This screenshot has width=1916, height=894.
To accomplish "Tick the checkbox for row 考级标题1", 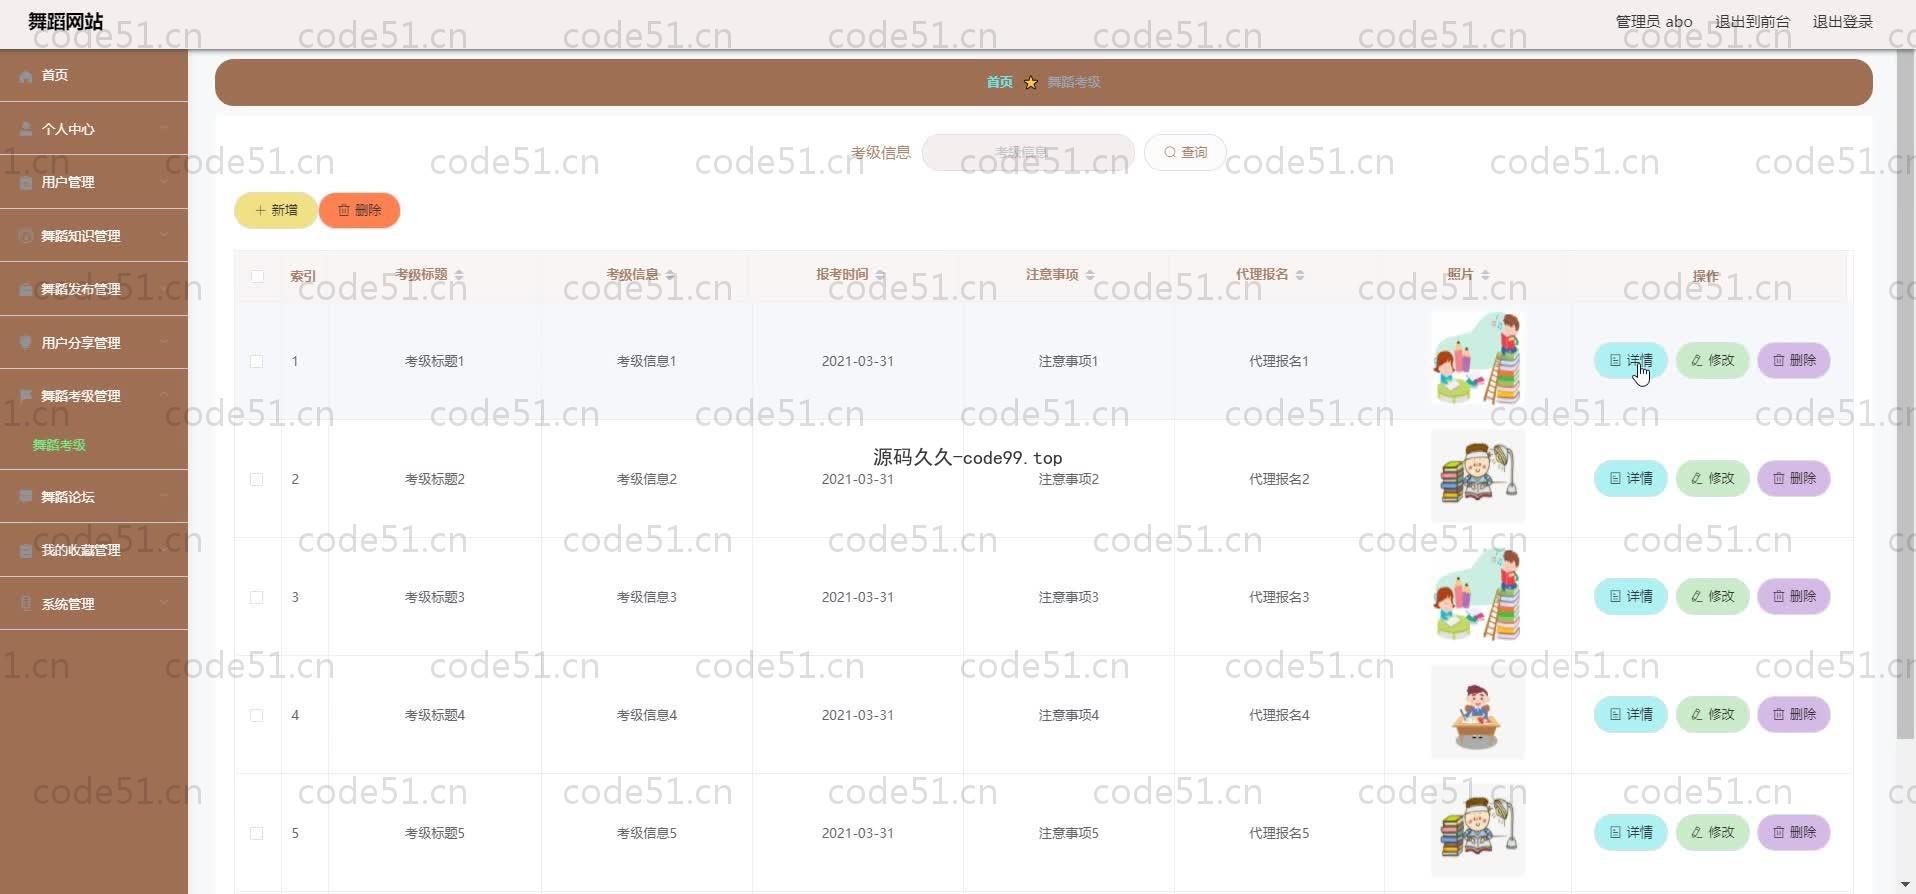I will [x=257, y=361].
